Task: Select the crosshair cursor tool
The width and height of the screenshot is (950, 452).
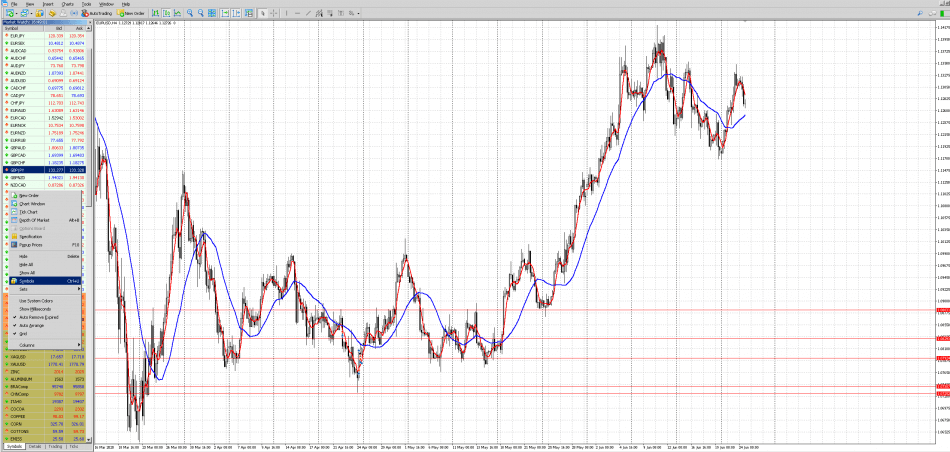Action: point(273,13)
